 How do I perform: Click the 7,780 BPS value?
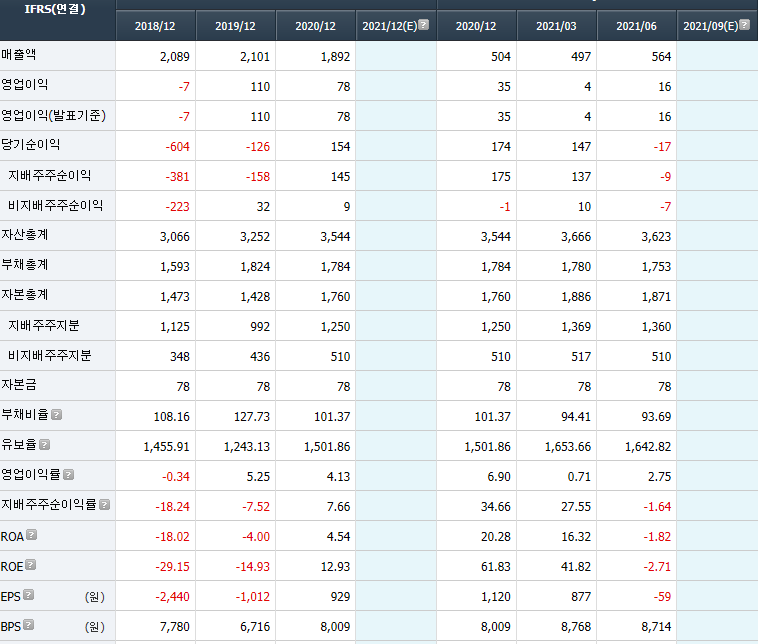click(x=174, y=627)
